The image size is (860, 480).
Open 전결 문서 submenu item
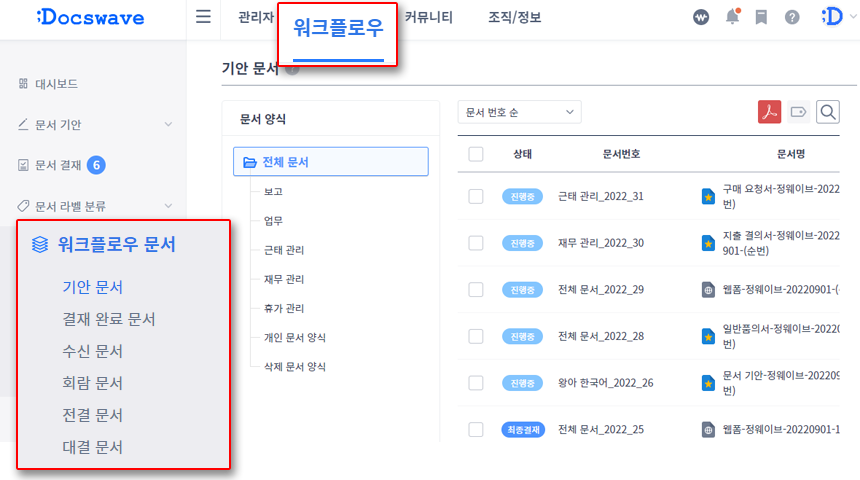point(92,415)
